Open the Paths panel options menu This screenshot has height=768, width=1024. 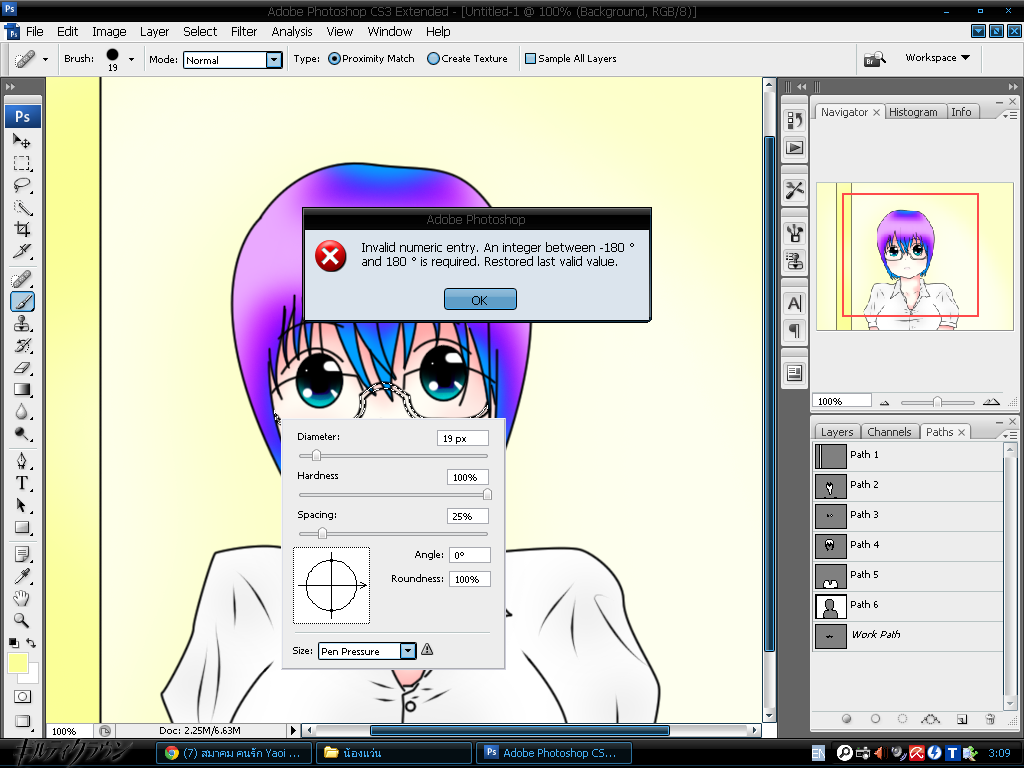tap(1010, 435)
